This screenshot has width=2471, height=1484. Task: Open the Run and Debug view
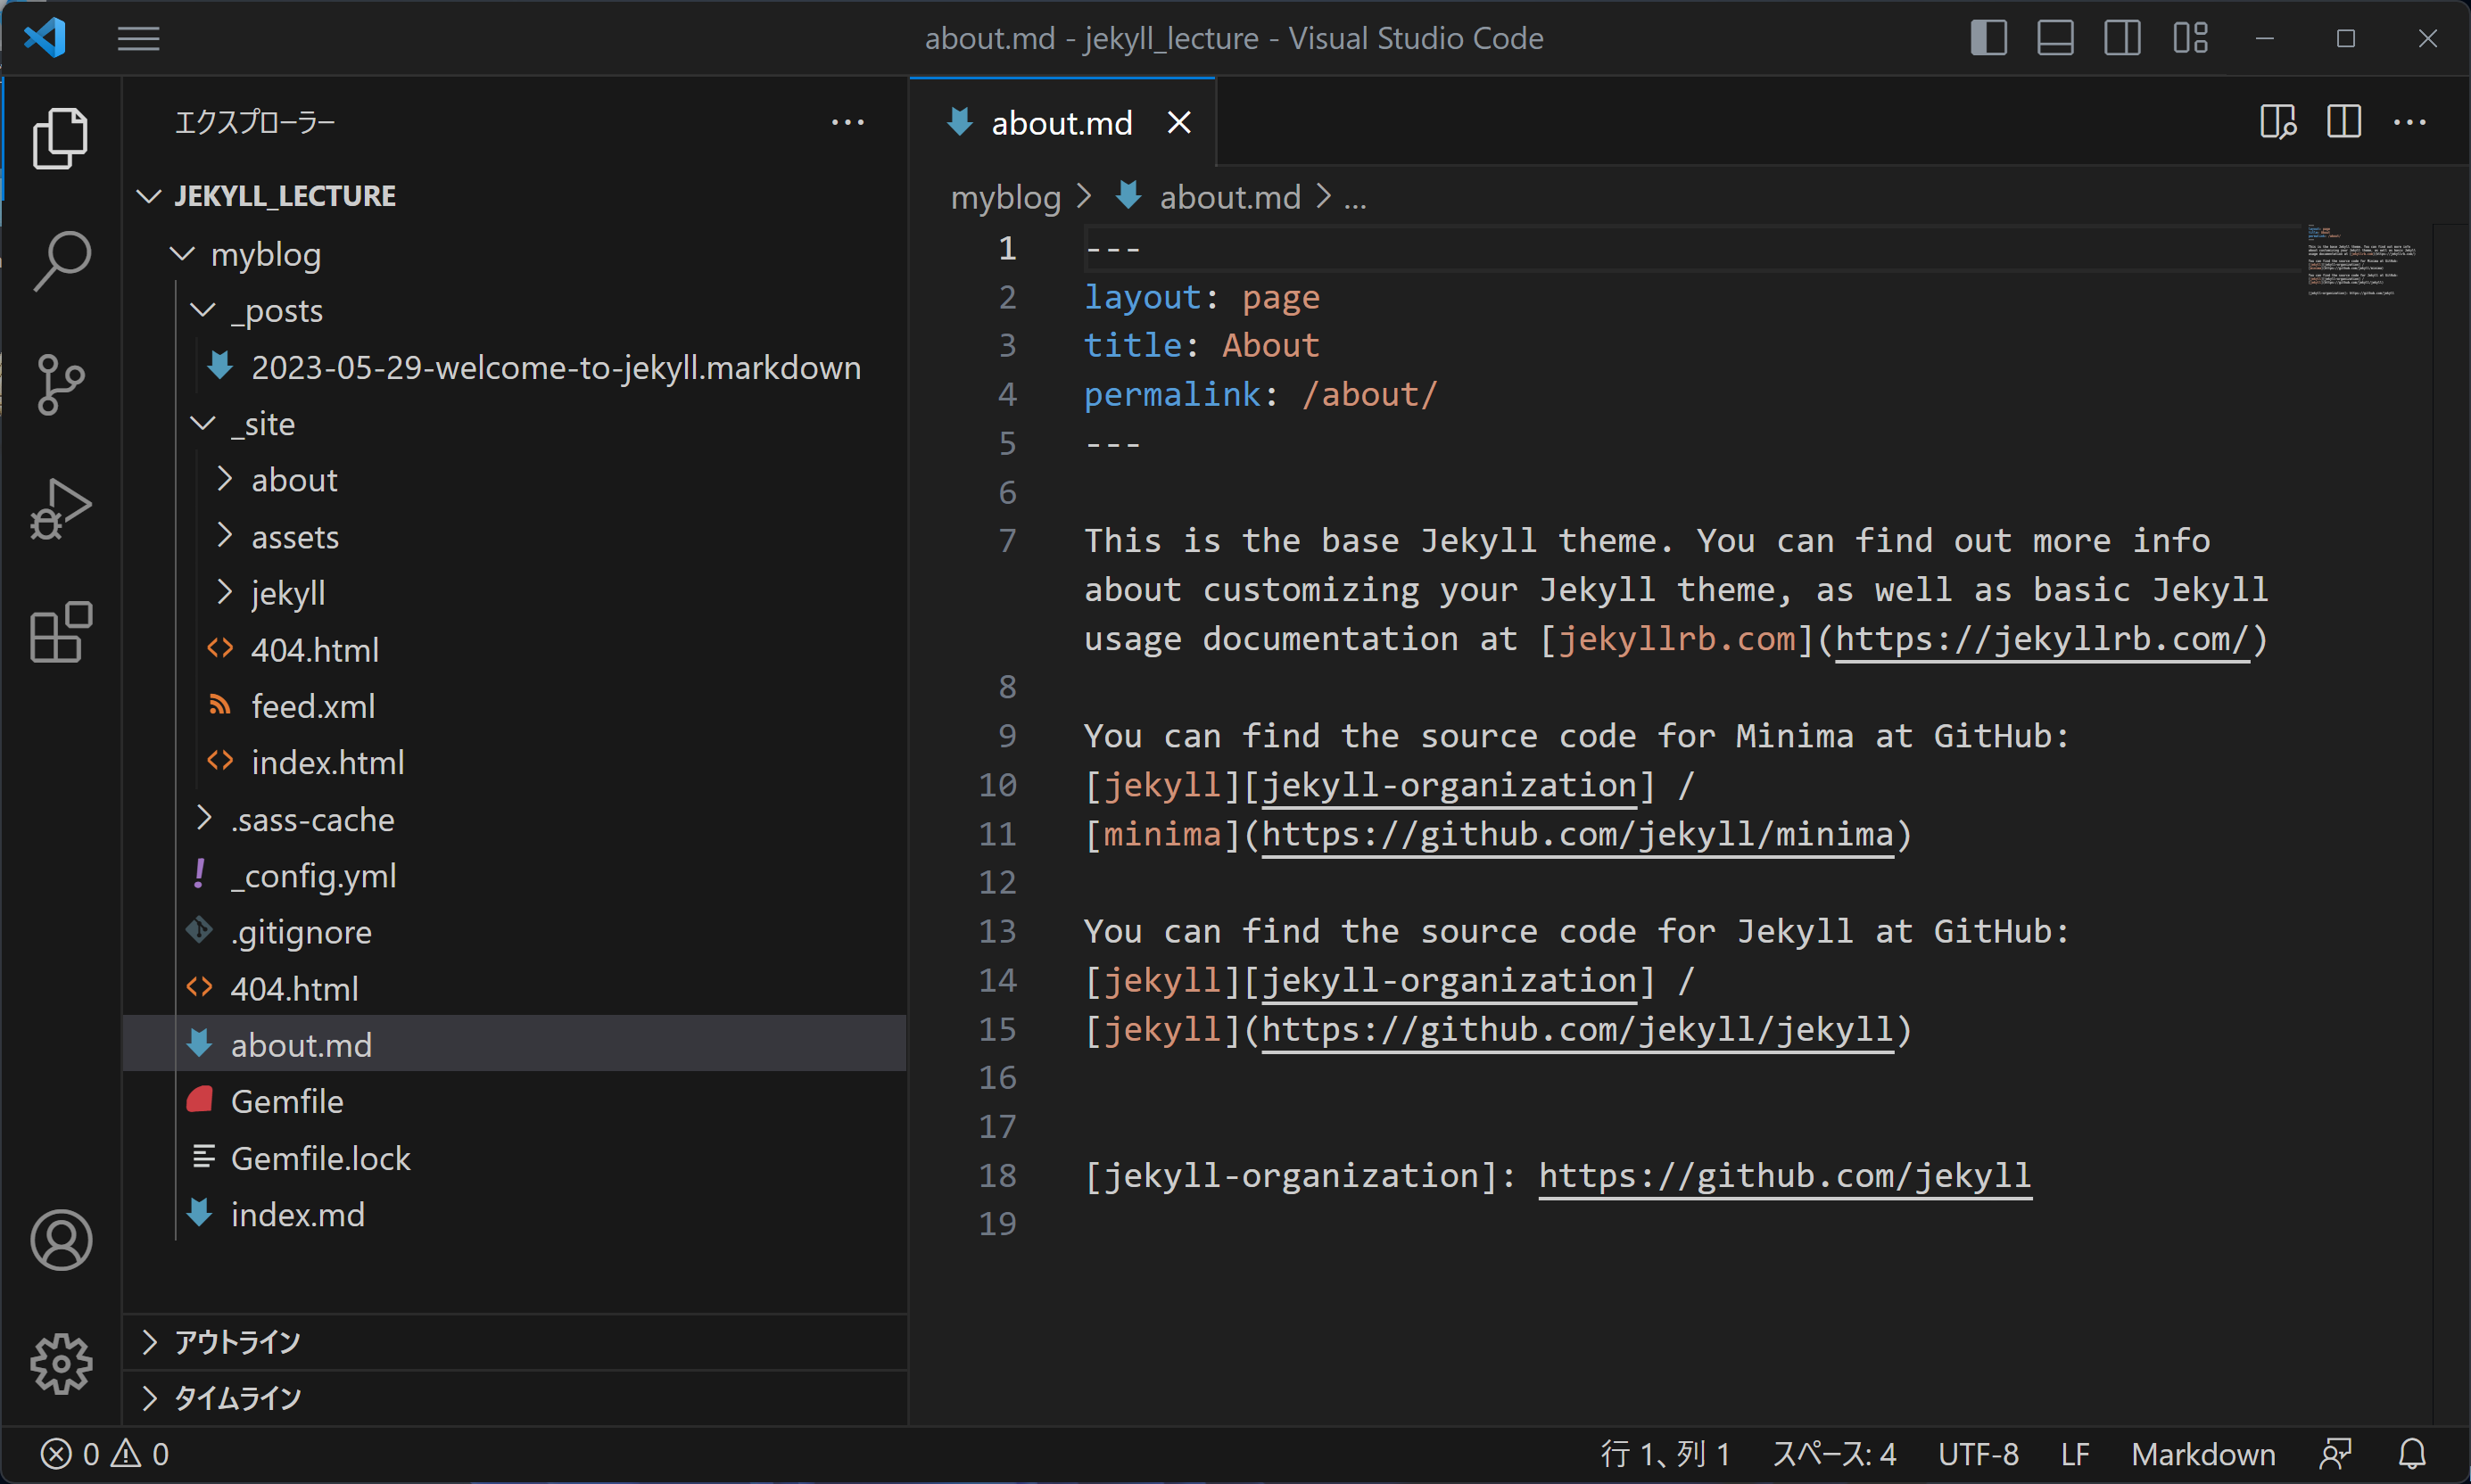point(61,509)
